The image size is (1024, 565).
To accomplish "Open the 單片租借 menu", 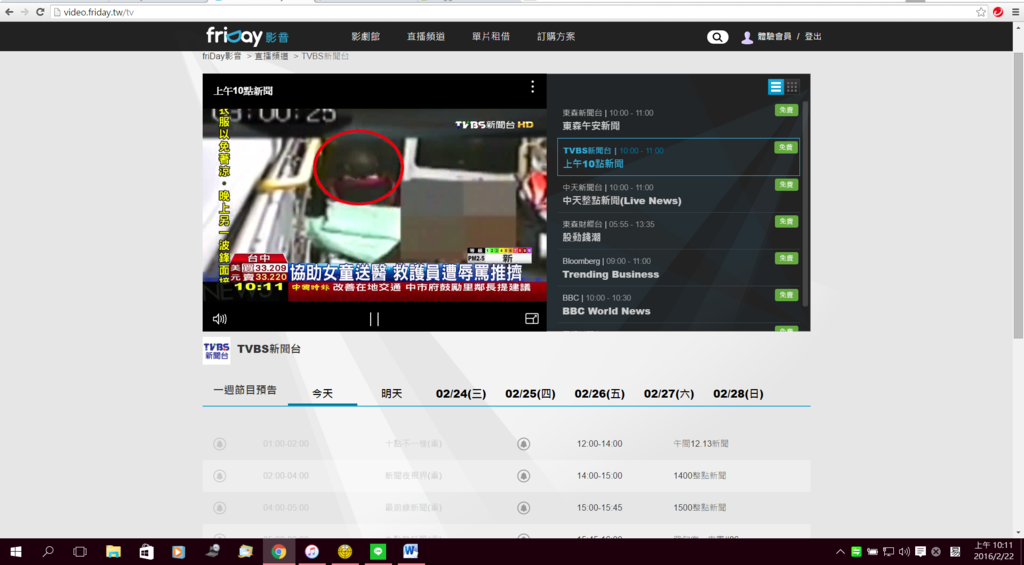I will point(491,37).
